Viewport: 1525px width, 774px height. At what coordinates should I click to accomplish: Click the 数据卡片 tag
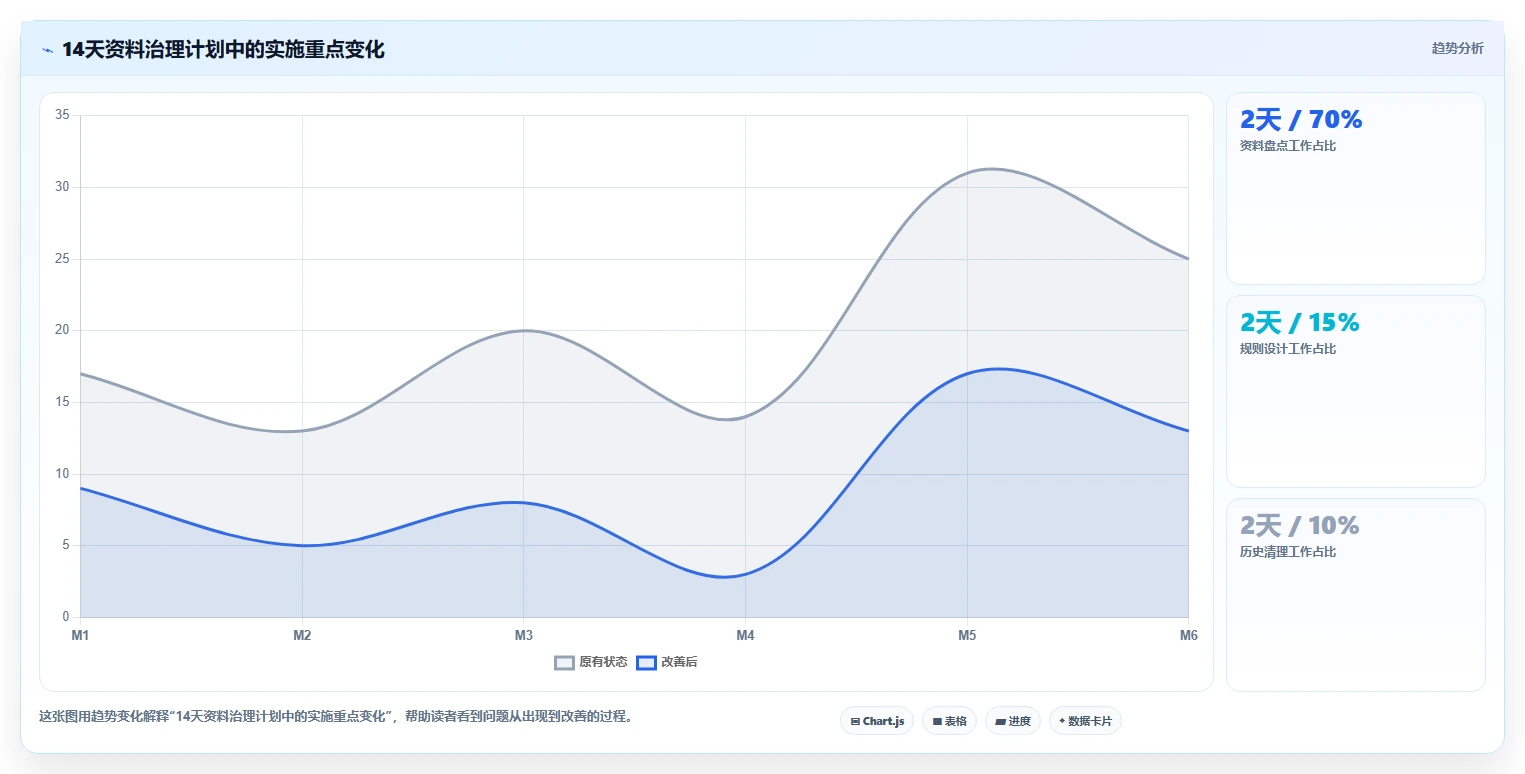coord(1085,721)
